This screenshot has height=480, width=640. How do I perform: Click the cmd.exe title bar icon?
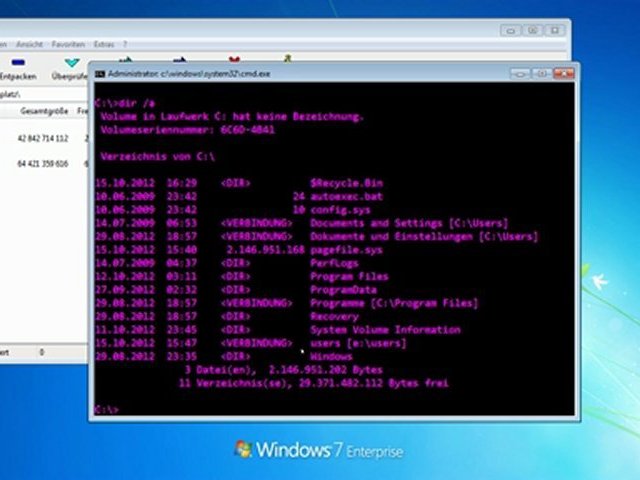(x=99, y=73)
